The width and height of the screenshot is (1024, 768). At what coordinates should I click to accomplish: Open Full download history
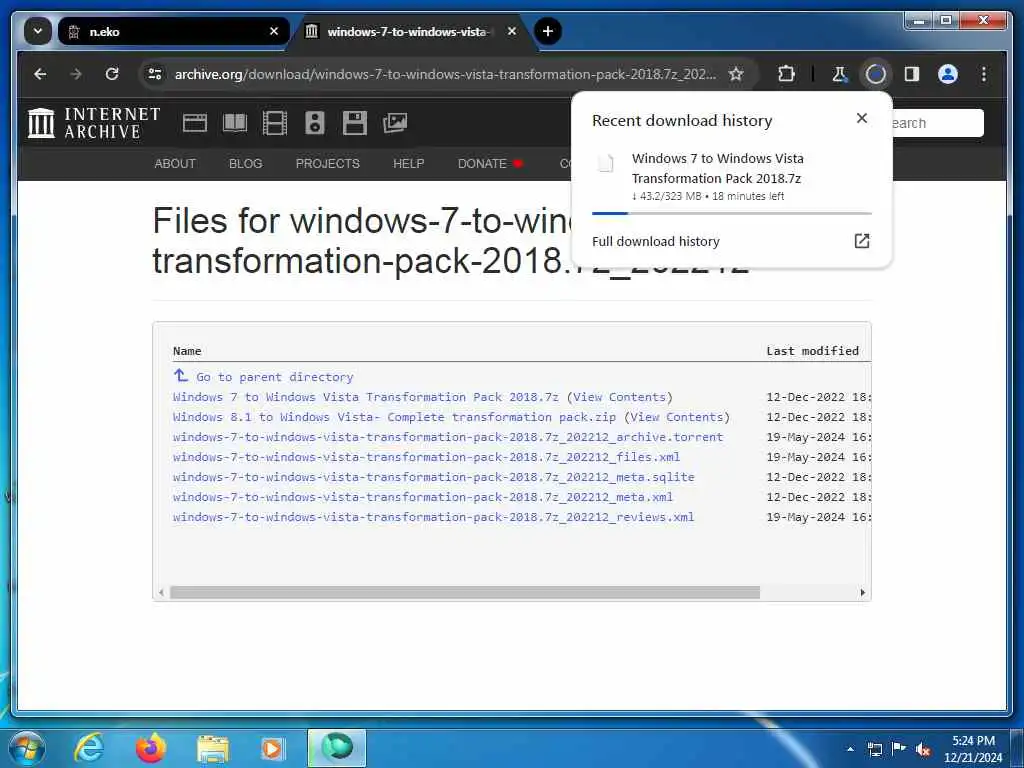point(656,242)
